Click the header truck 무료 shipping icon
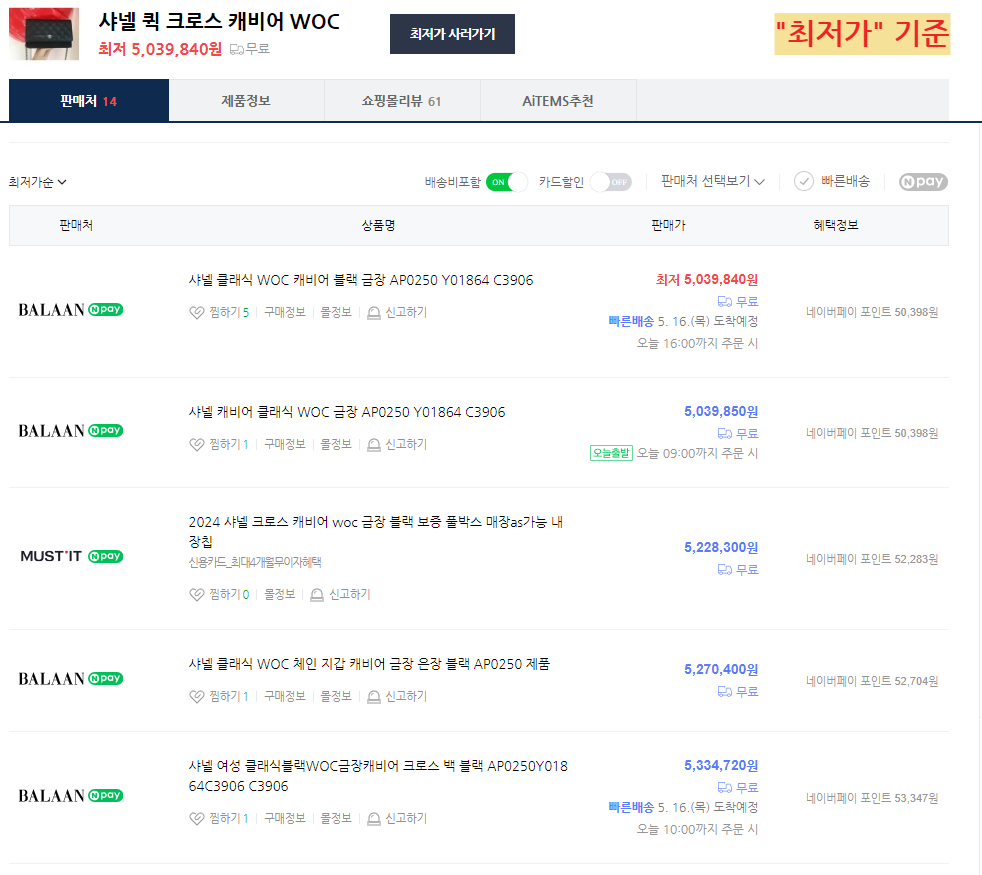Screen dimensions: 982x875 click(237, 49)
